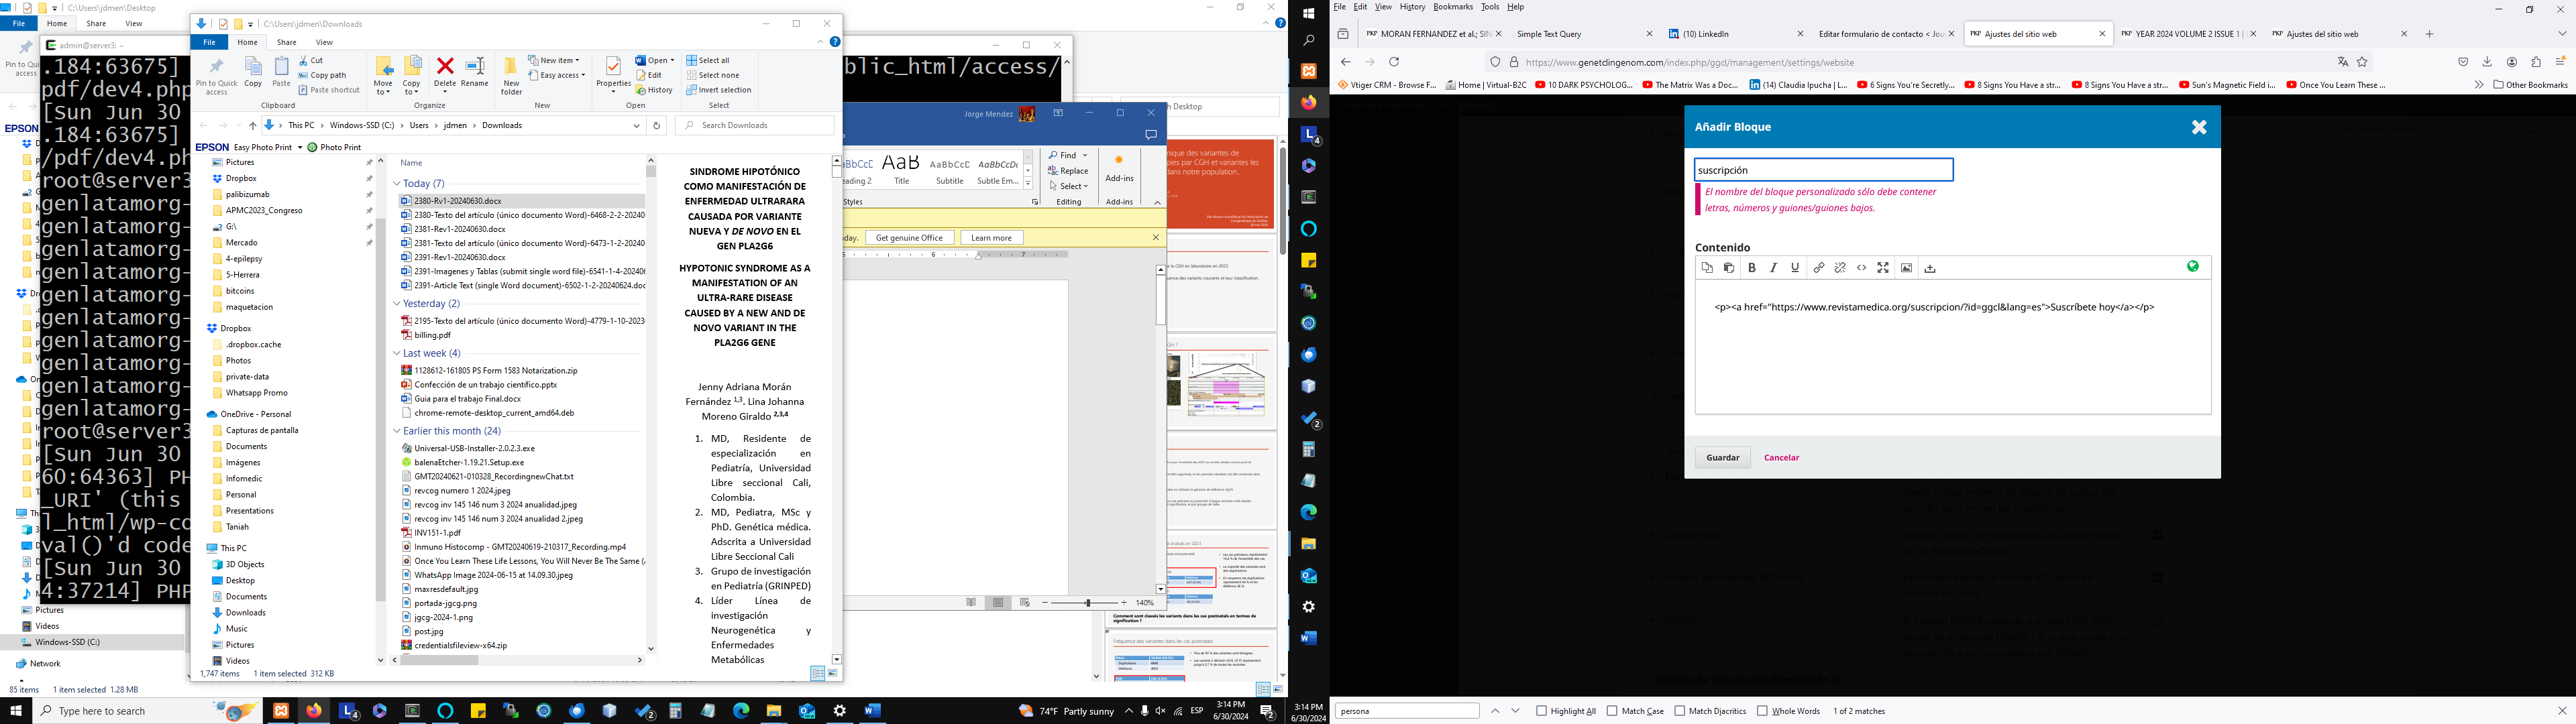Open New item dropdown in Explorer ribbon
This screenshot has height=724, width=2576.
[x=554, y=60]
